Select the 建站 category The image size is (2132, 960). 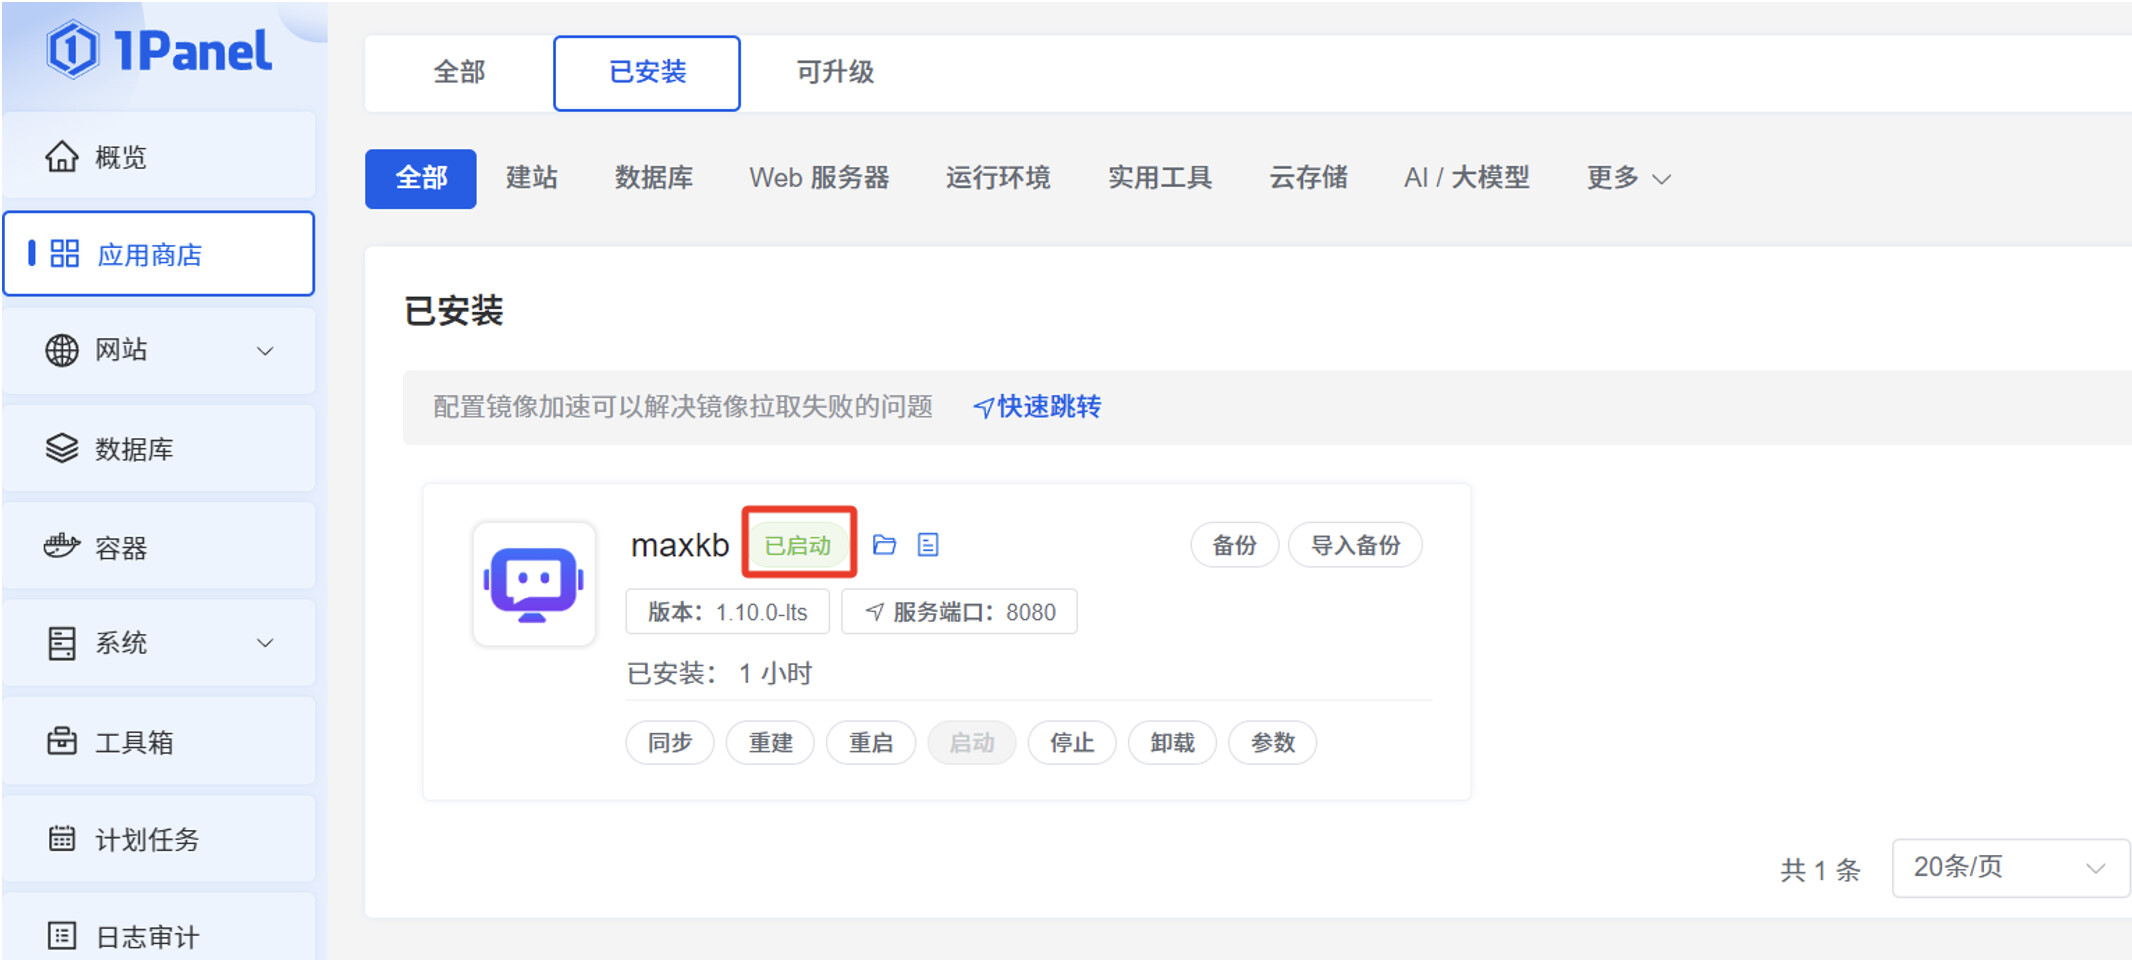[532, 178]
